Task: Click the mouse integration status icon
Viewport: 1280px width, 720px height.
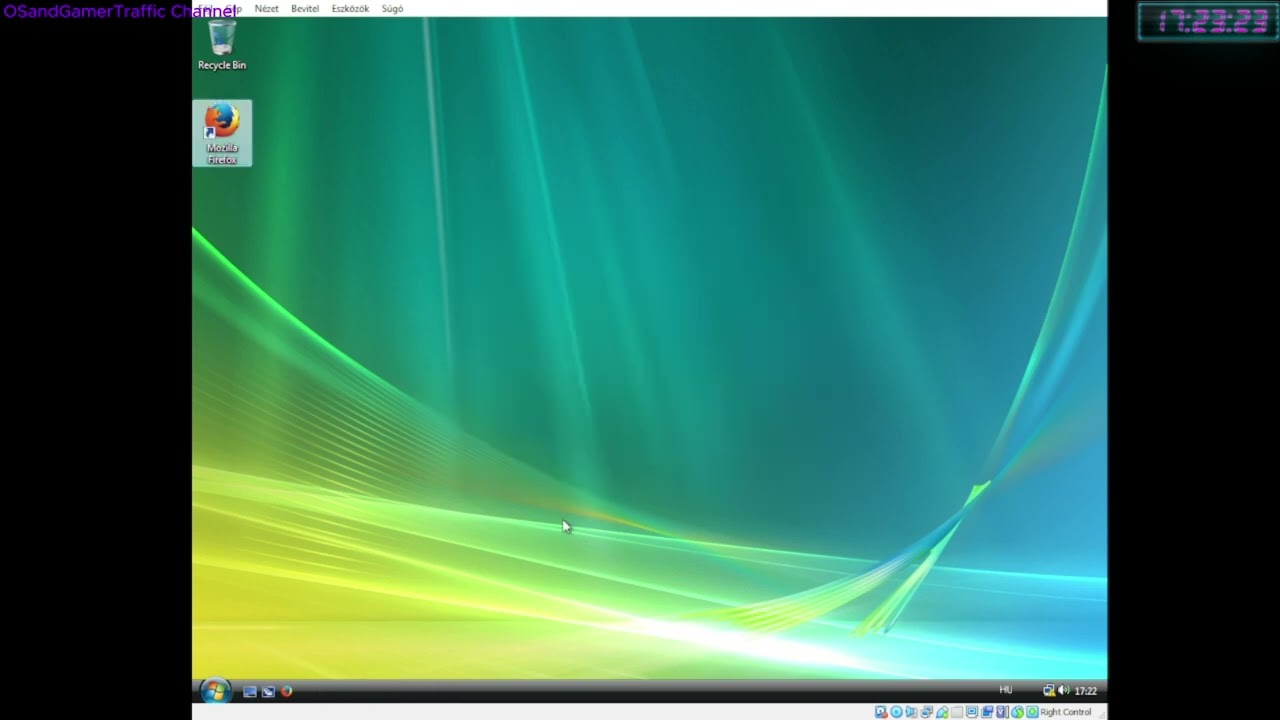Action: point(1017,712)
